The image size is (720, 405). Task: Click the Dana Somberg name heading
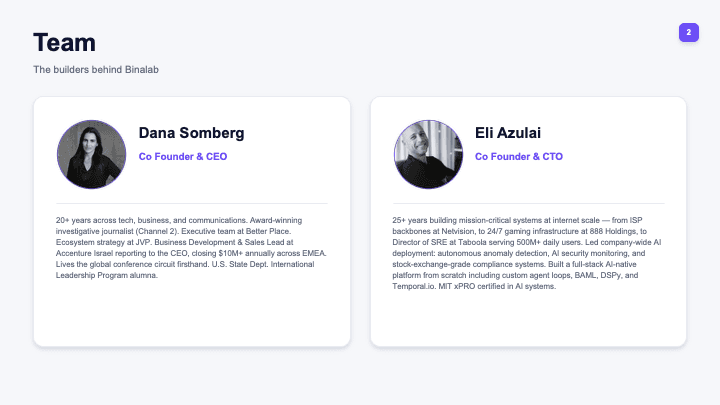191,133
